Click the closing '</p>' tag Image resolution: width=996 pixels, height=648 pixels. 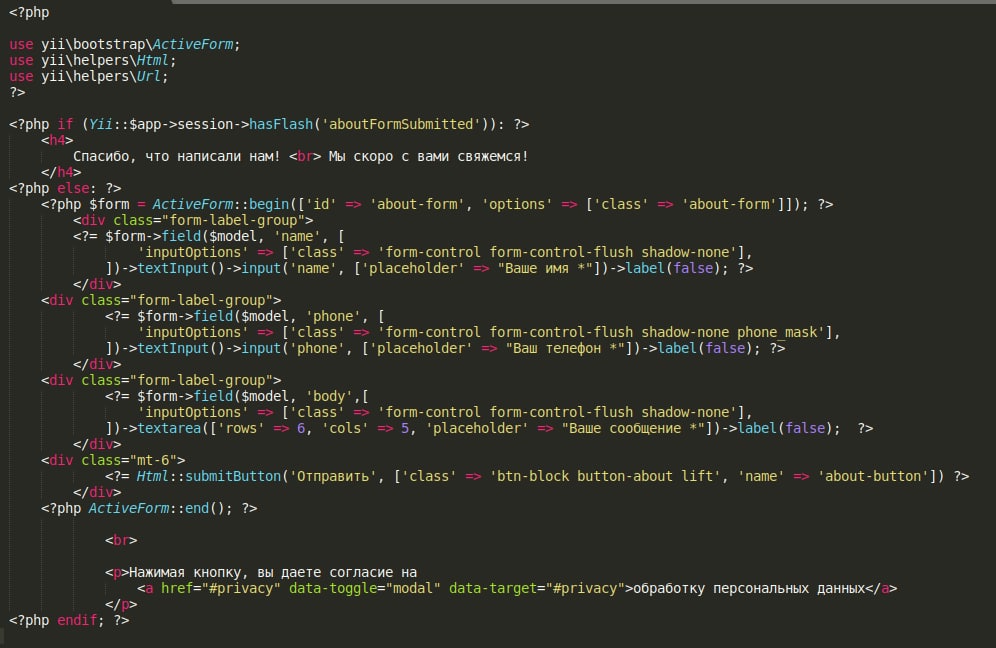point(121,604)
